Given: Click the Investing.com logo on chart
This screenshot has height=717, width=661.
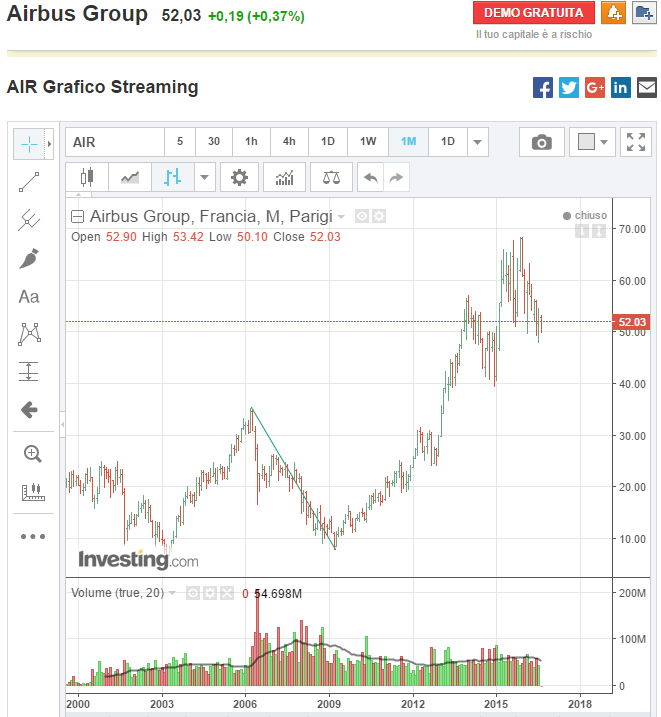Looking at the screenshot, I should [x=139, y=560].
